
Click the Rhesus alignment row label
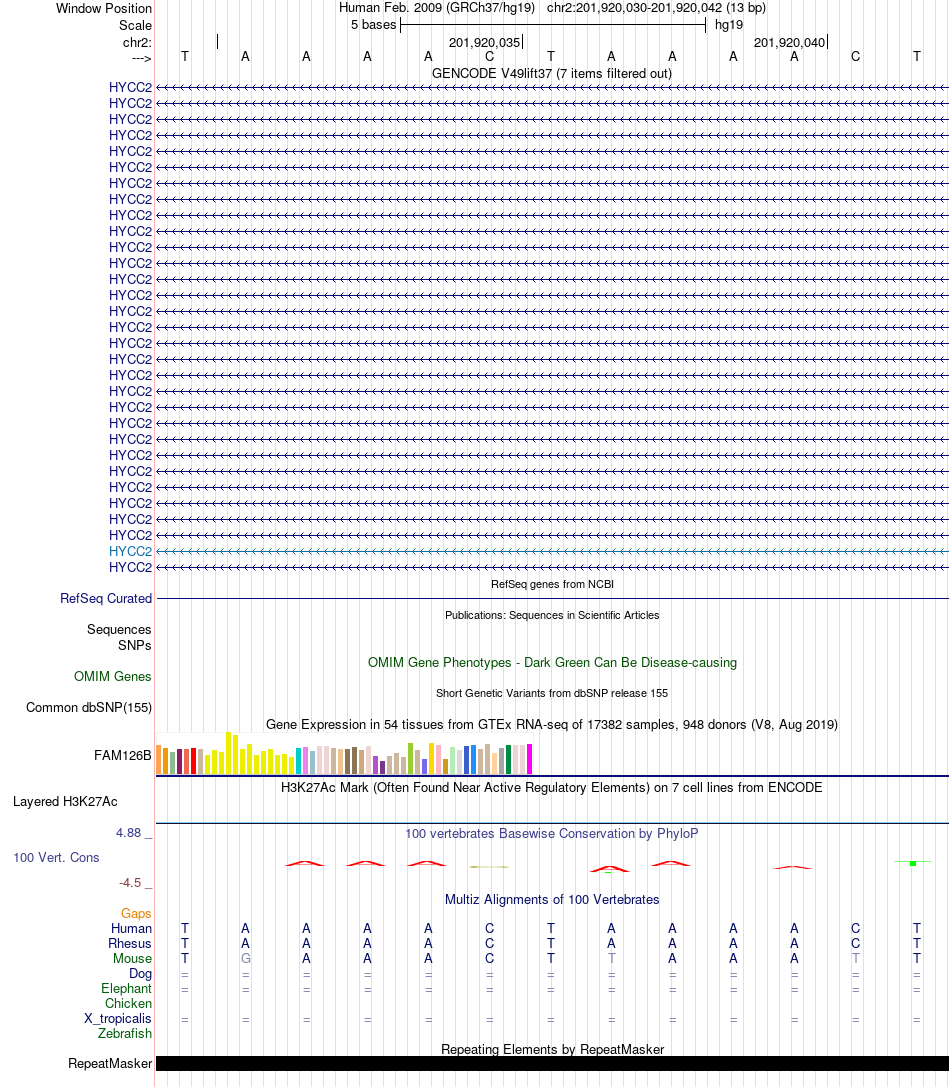click(x=130, y=943)
